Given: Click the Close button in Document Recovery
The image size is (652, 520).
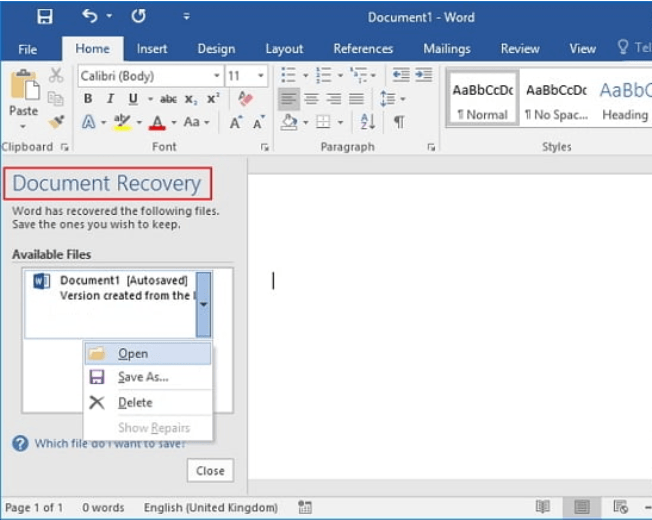Looking at the screenshot, I should click(x=210, y=471).
